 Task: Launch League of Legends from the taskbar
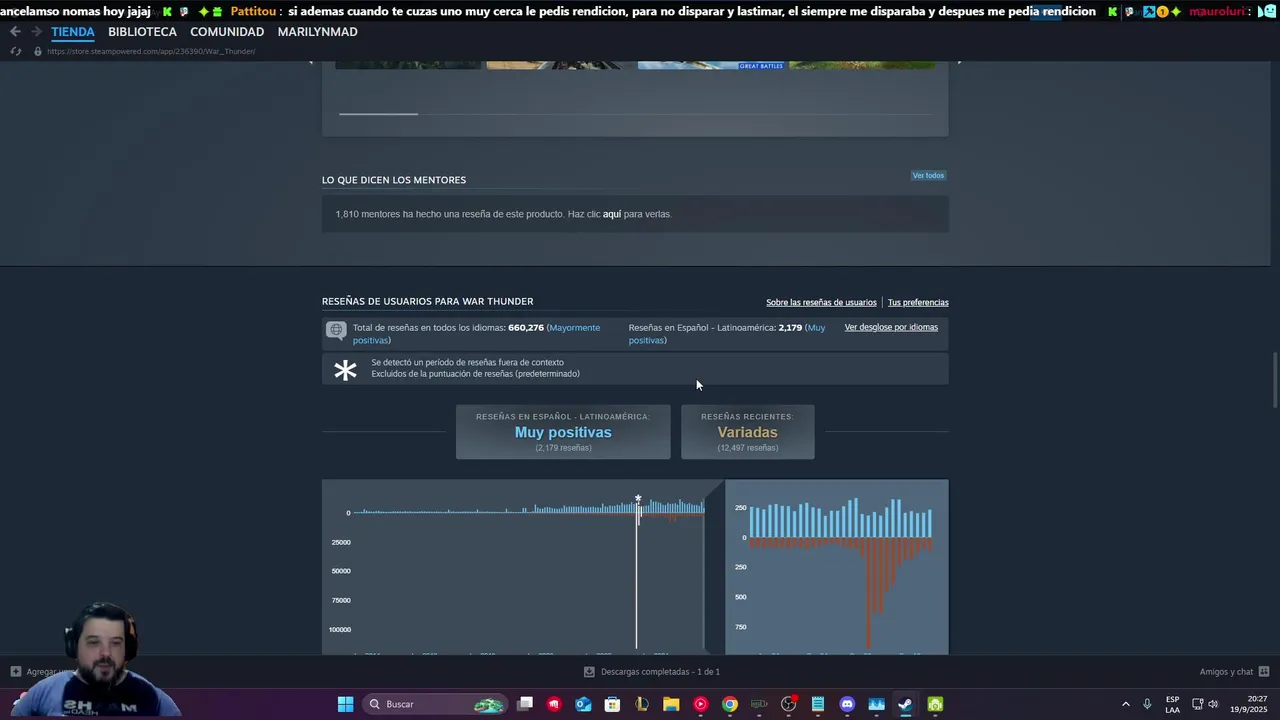point(642,704)
